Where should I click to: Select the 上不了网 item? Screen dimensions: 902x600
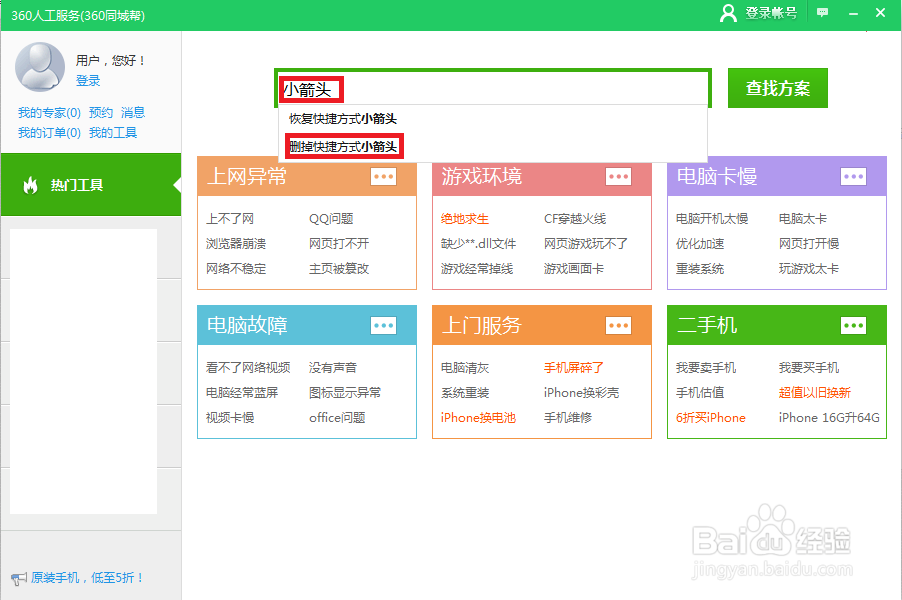coord(230,219)
